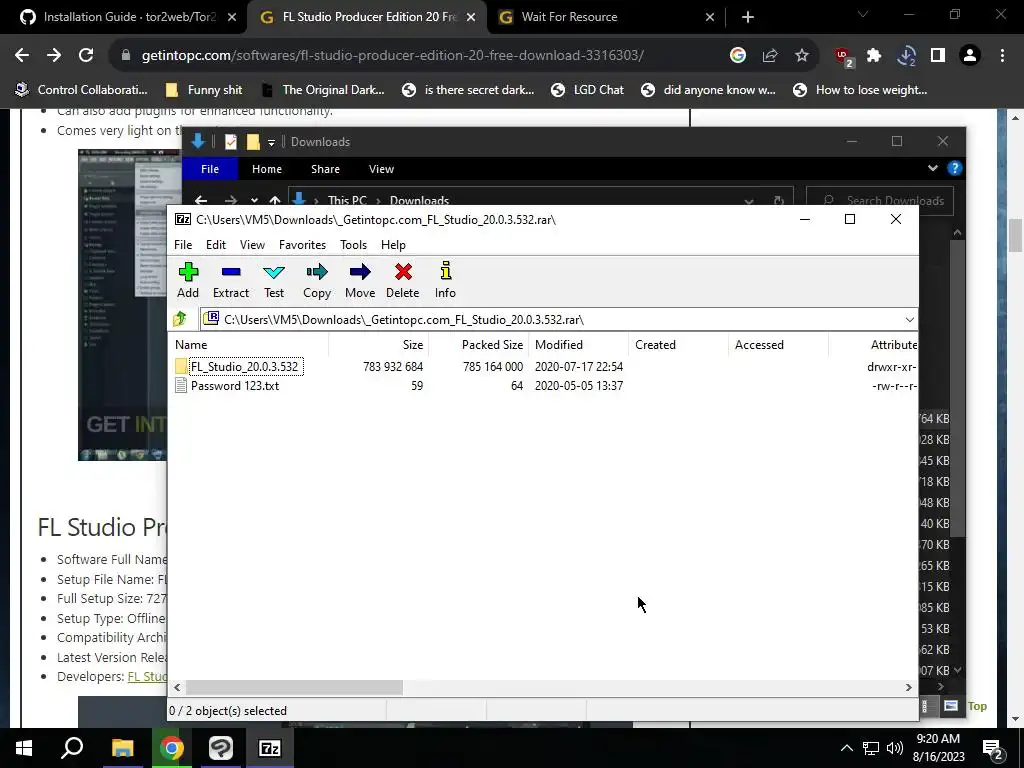Select the Copy toolbar icon

pyautogui.click(x=317, y=281)
